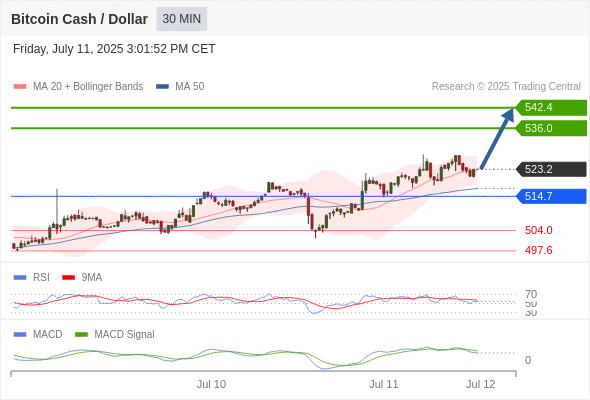The height and width of the screenshot is (400, 590).
Task: Click the 514.7 blue pivot label
Action: tap(551, 196)
